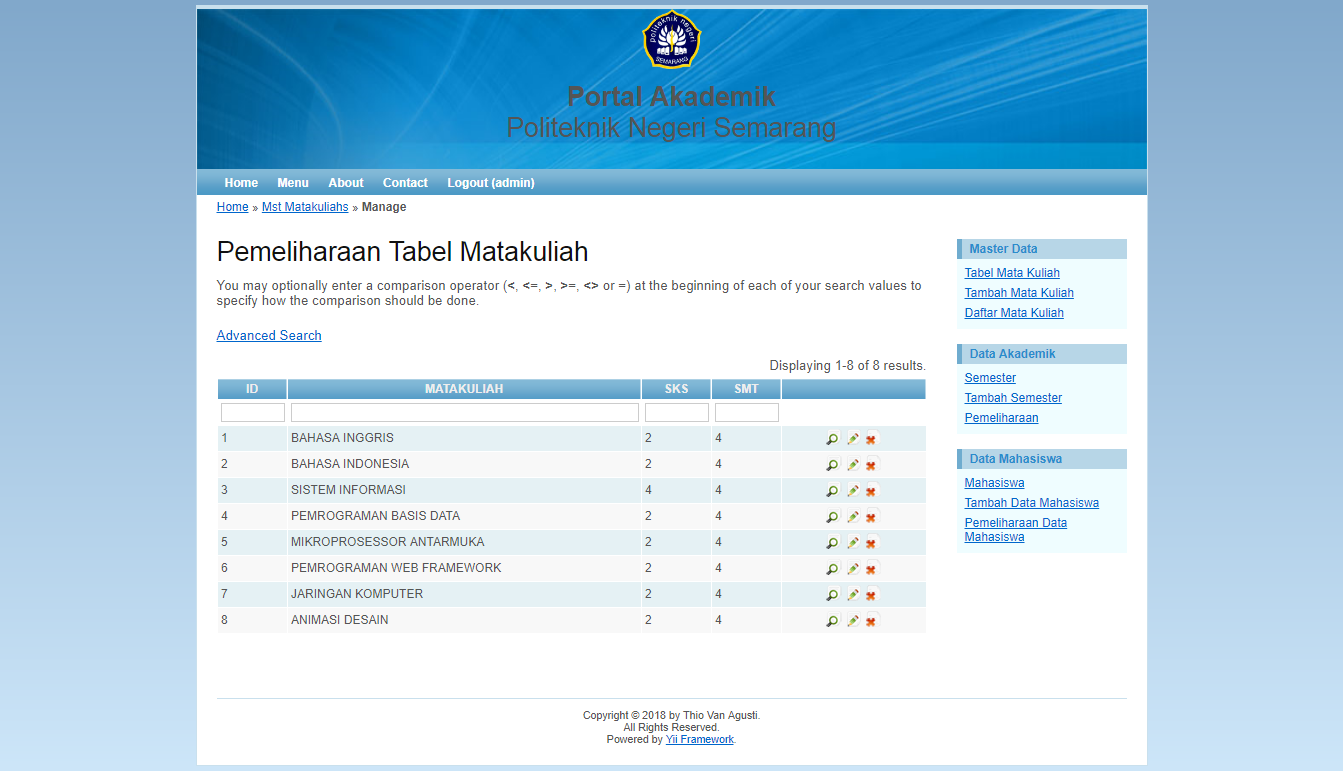Image resolution: width=1343 pixels, height=771 pixels.
Task: Open Semester link under Data Akademik
Action: pos(990,378)
